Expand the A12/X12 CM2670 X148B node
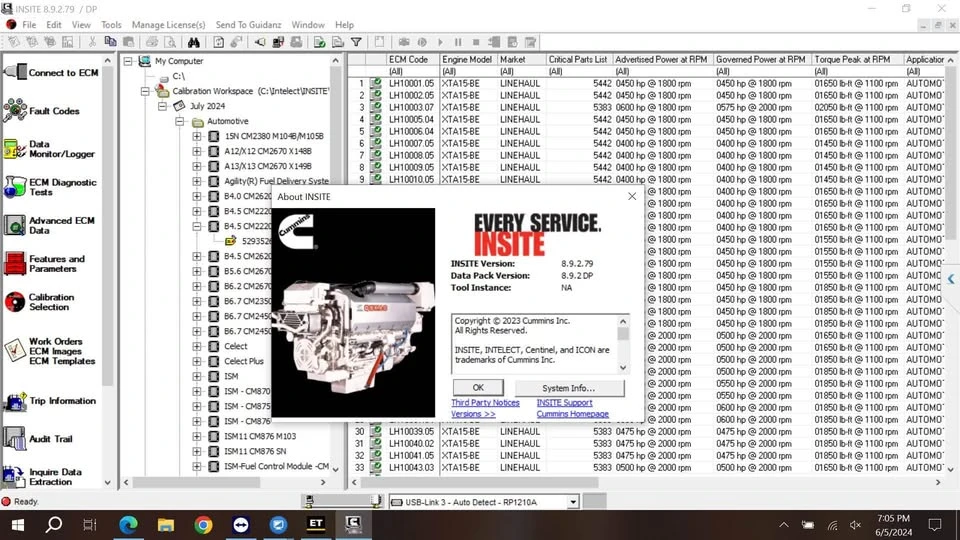Viewport: 960px width, 540px height. coord(197,151)
